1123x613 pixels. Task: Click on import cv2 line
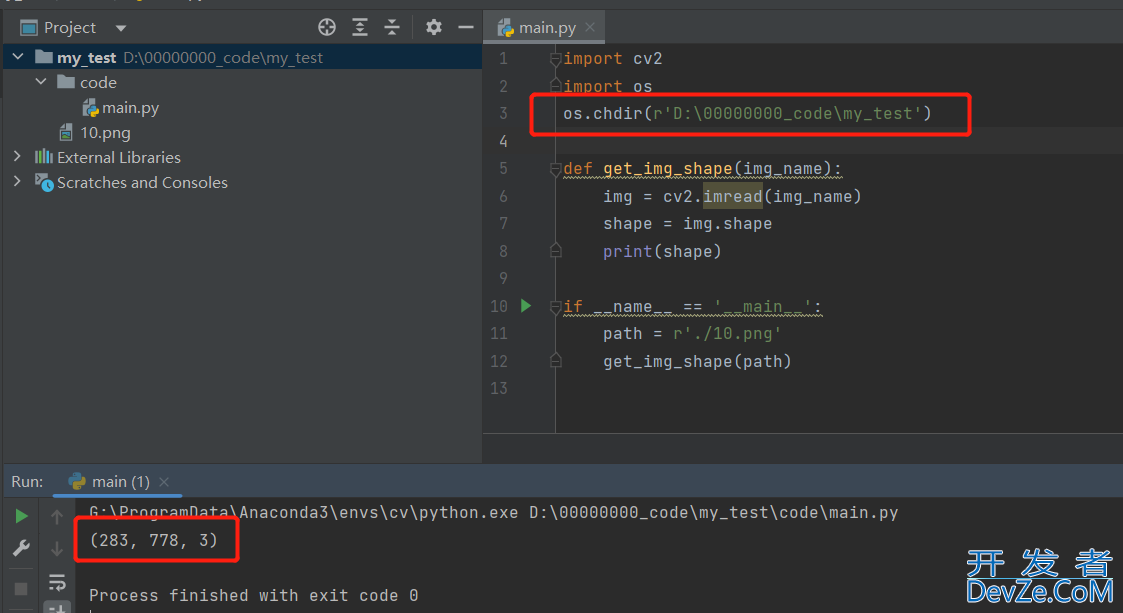612,59
